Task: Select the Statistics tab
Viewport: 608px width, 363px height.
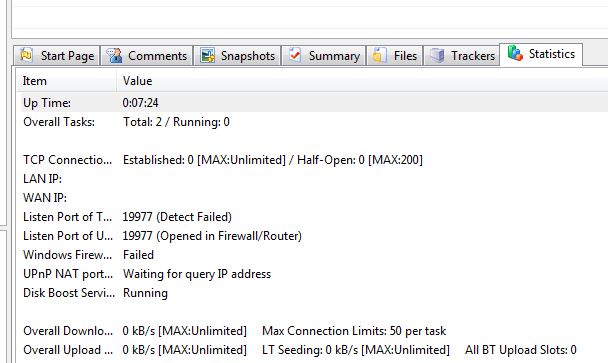Action: tap(541, 54)
